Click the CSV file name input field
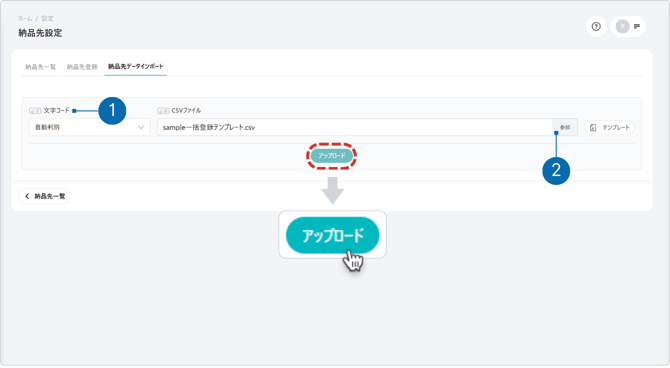This screenshot has height=368, width=670. pyautogui.click(x=355, y=127)
